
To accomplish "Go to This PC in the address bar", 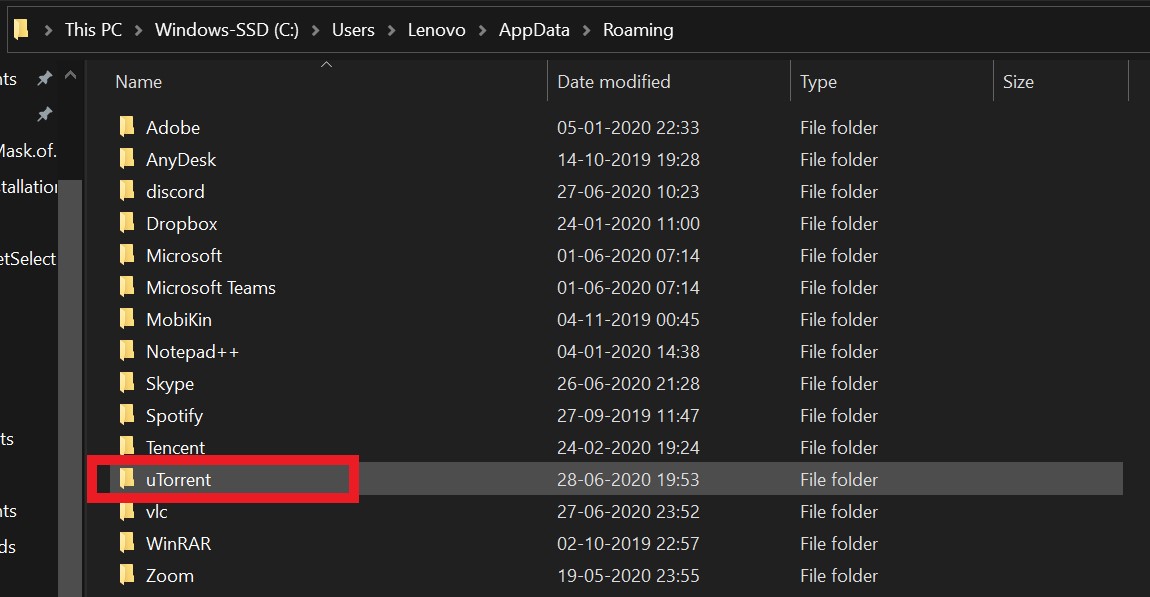I will (x=93, y=29).
